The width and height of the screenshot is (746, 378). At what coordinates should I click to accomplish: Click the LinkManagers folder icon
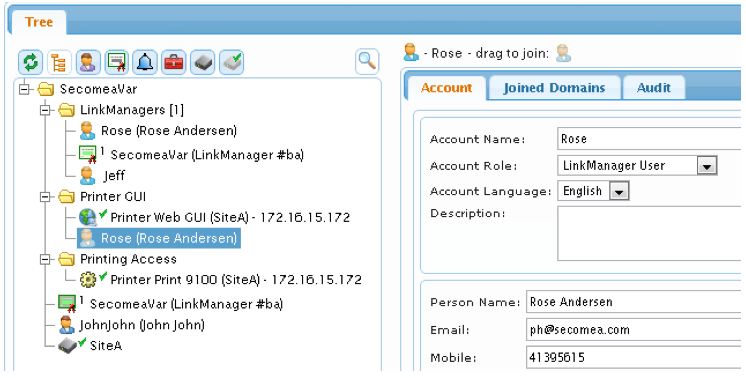[67, 110]
